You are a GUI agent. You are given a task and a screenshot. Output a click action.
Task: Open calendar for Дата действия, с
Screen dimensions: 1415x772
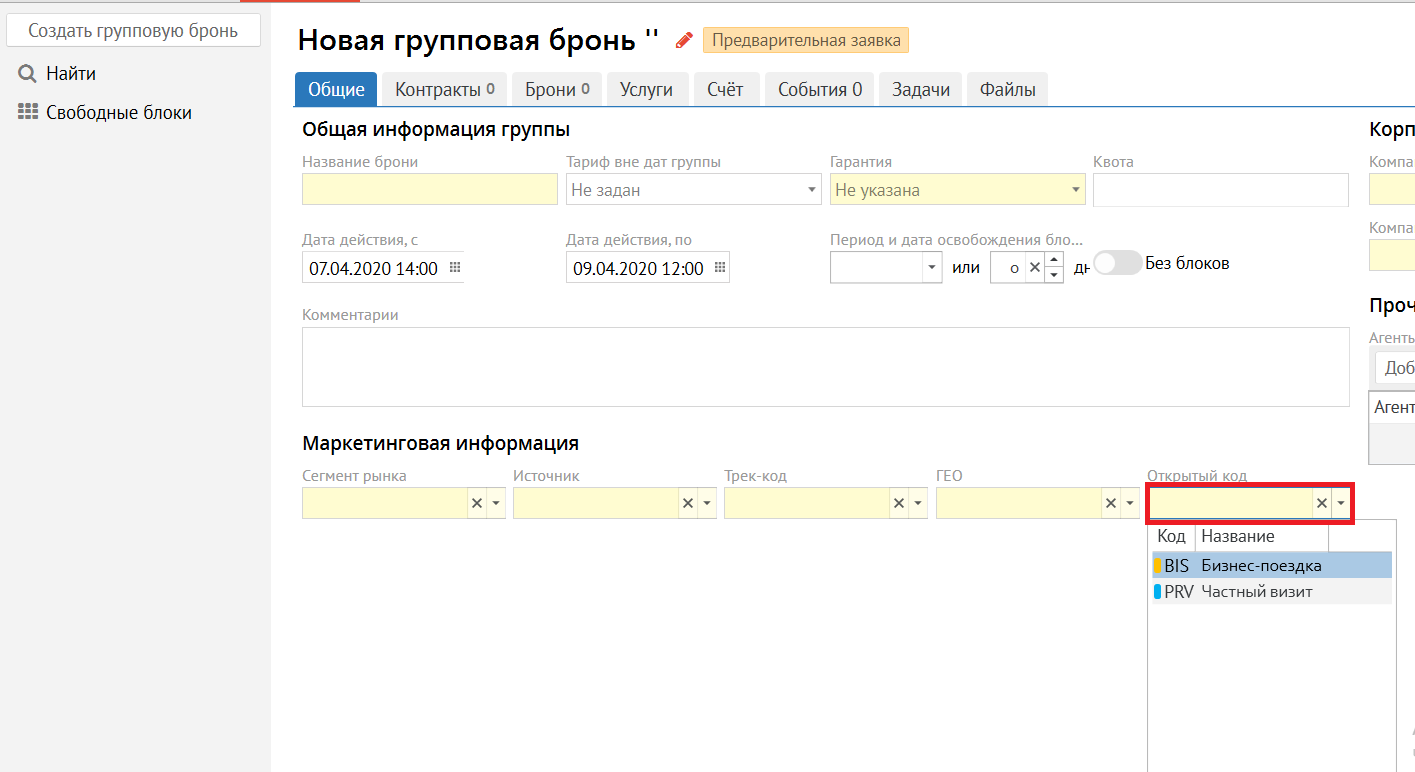454,268
